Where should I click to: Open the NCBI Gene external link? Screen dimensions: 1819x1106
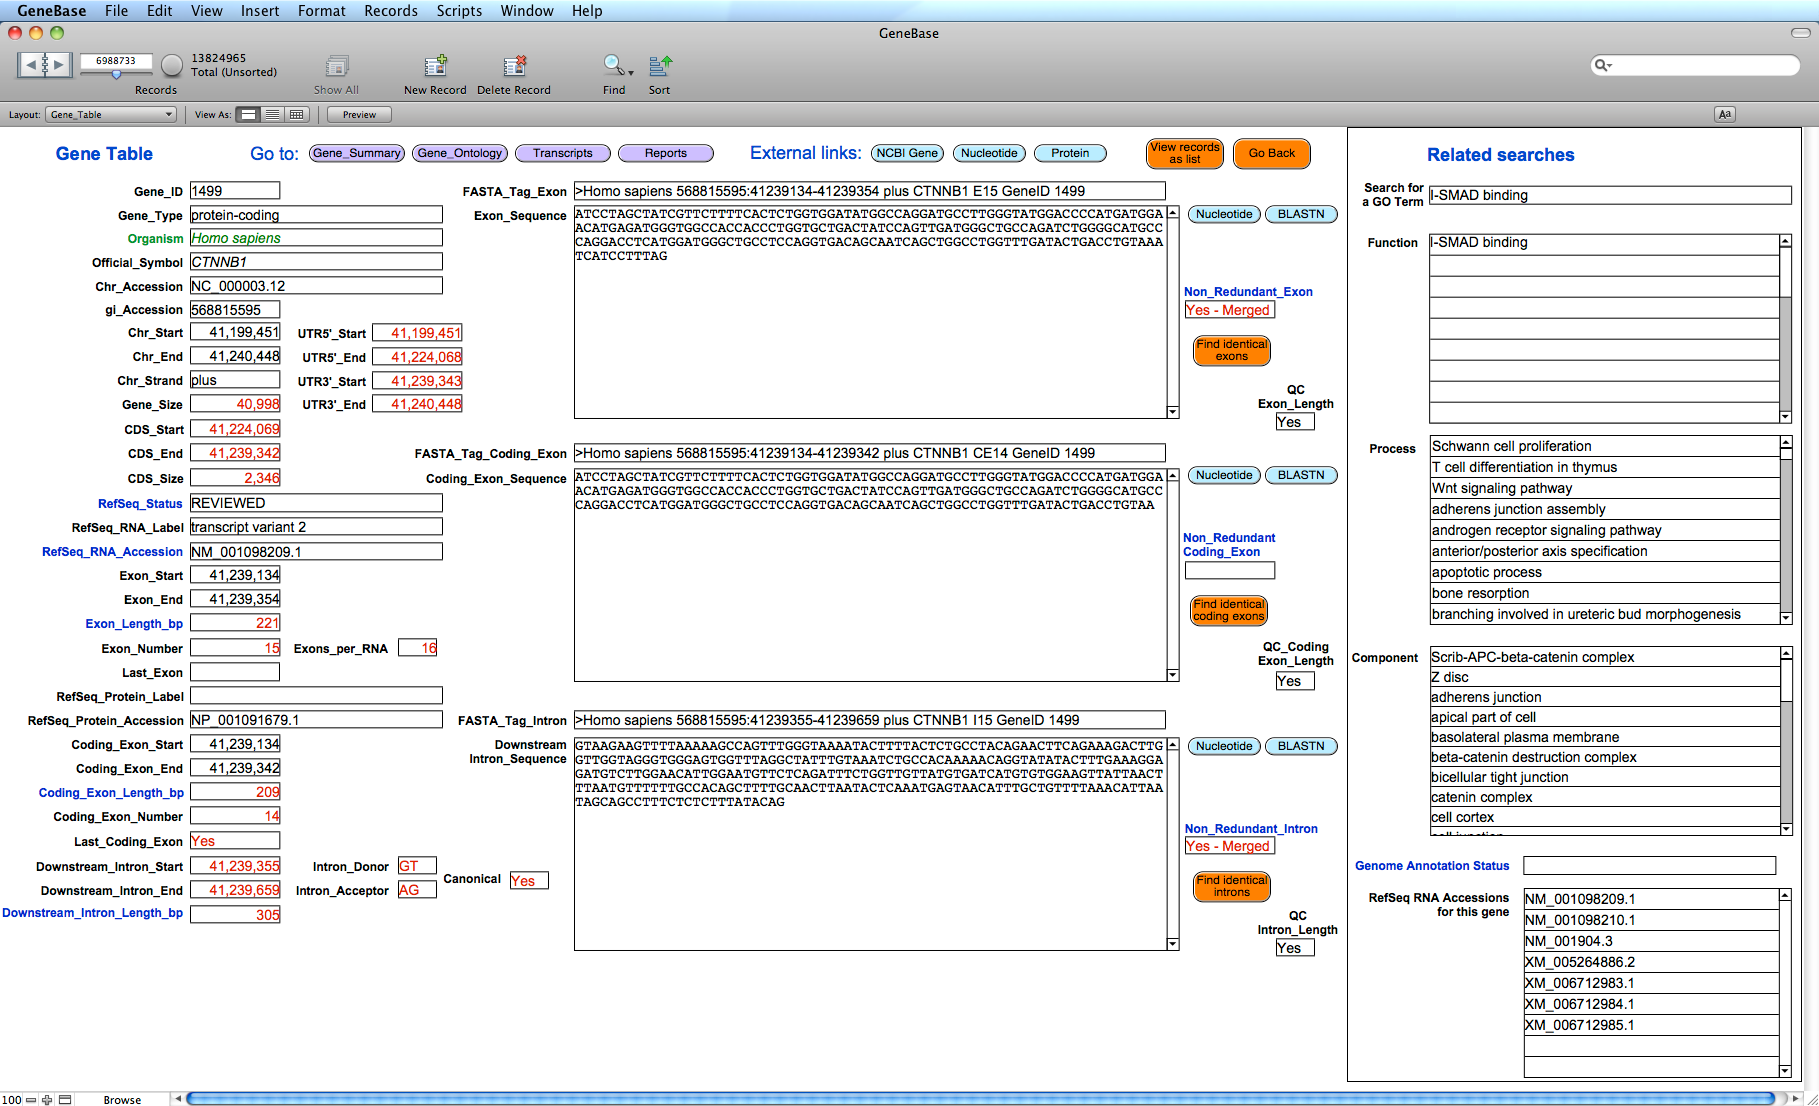907,153
